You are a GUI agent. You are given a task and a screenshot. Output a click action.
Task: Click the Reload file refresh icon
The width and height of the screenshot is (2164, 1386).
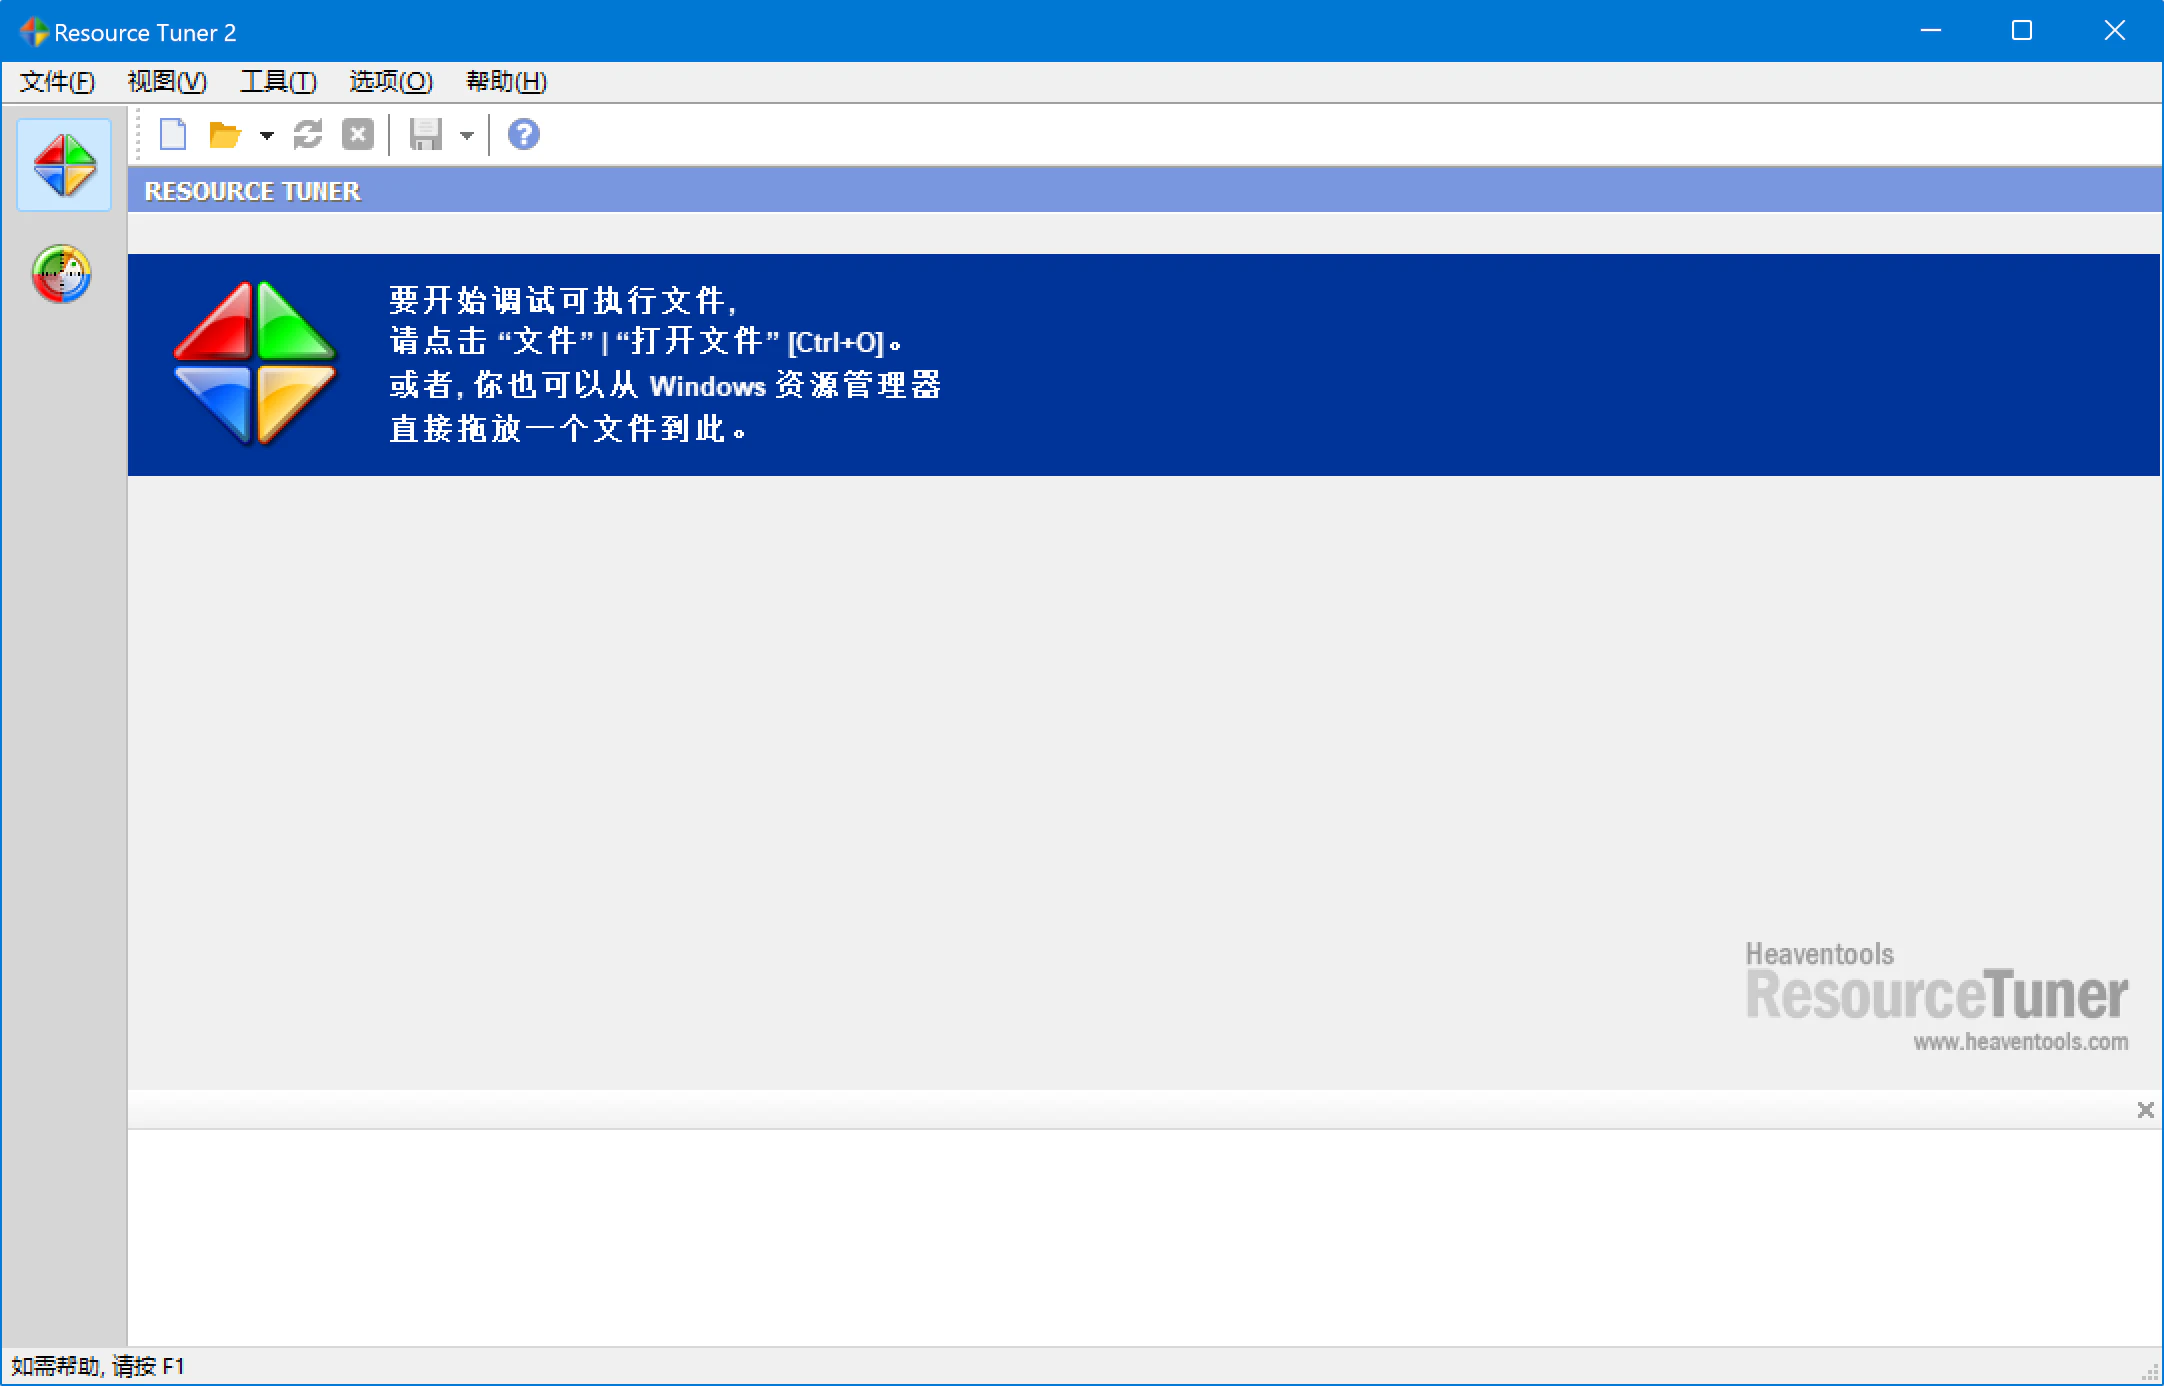tap(308, 134)
